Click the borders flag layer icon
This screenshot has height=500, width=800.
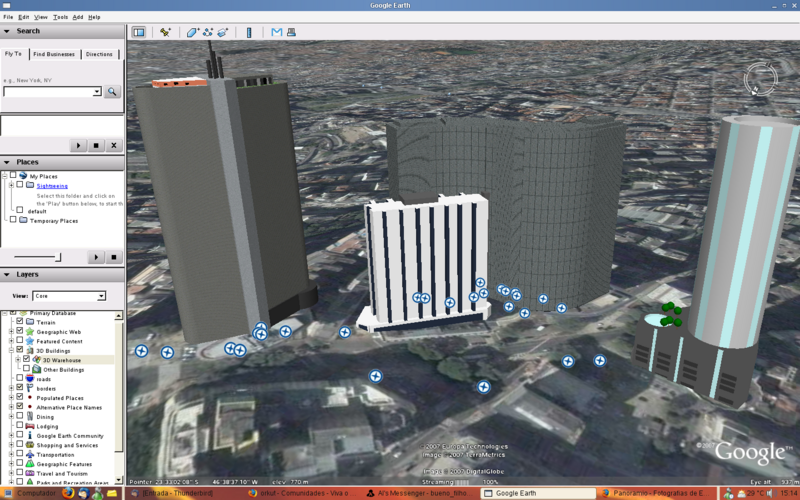pos(30,388)
